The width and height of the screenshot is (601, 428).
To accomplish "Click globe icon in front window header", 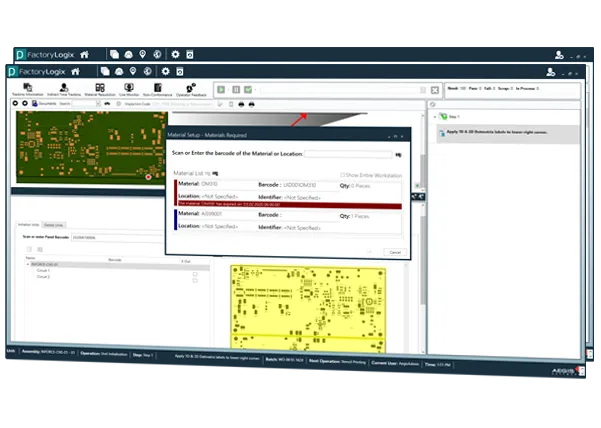I will (148, 71).
